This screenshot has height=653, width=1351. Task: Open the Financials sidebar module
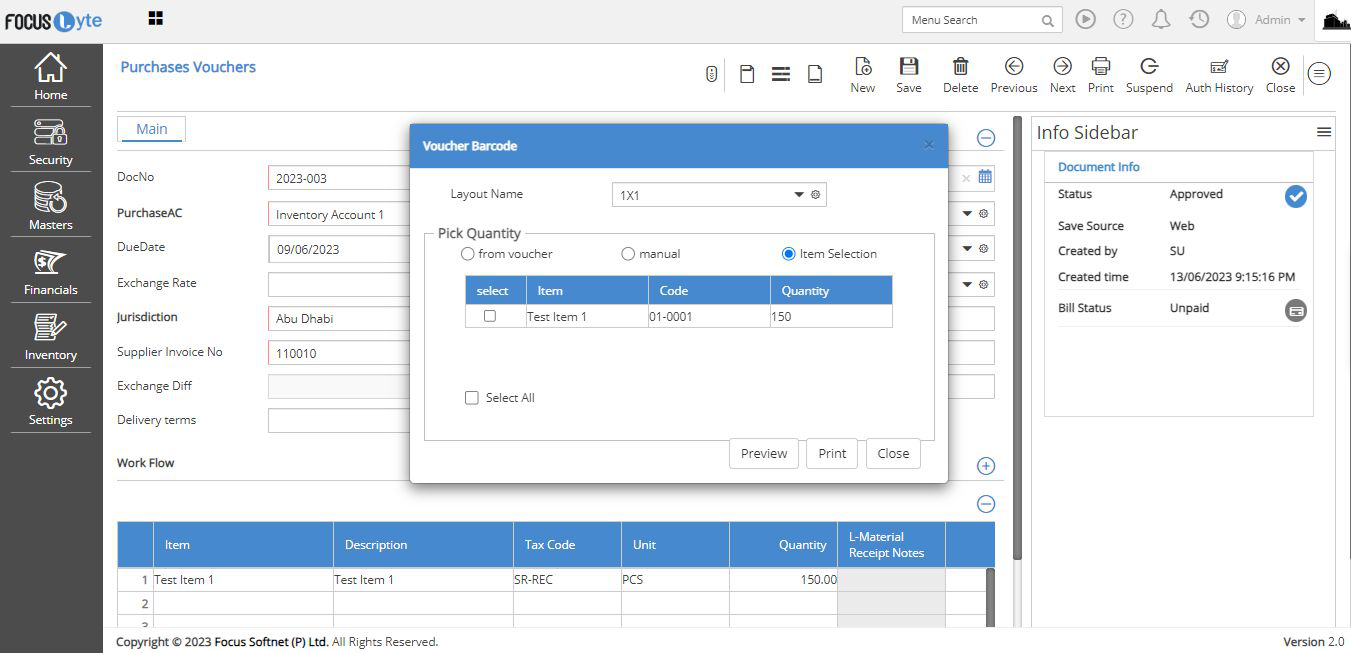51,271
